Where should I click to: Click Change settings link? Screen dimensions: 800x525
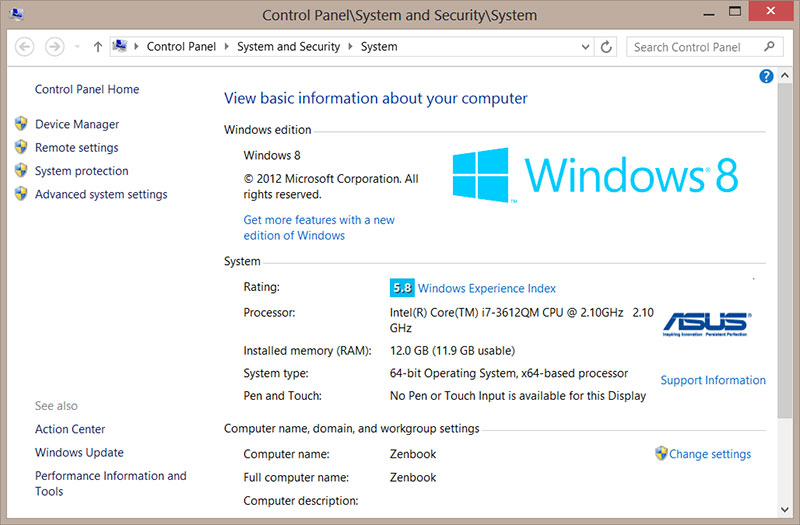pos(710,454)
